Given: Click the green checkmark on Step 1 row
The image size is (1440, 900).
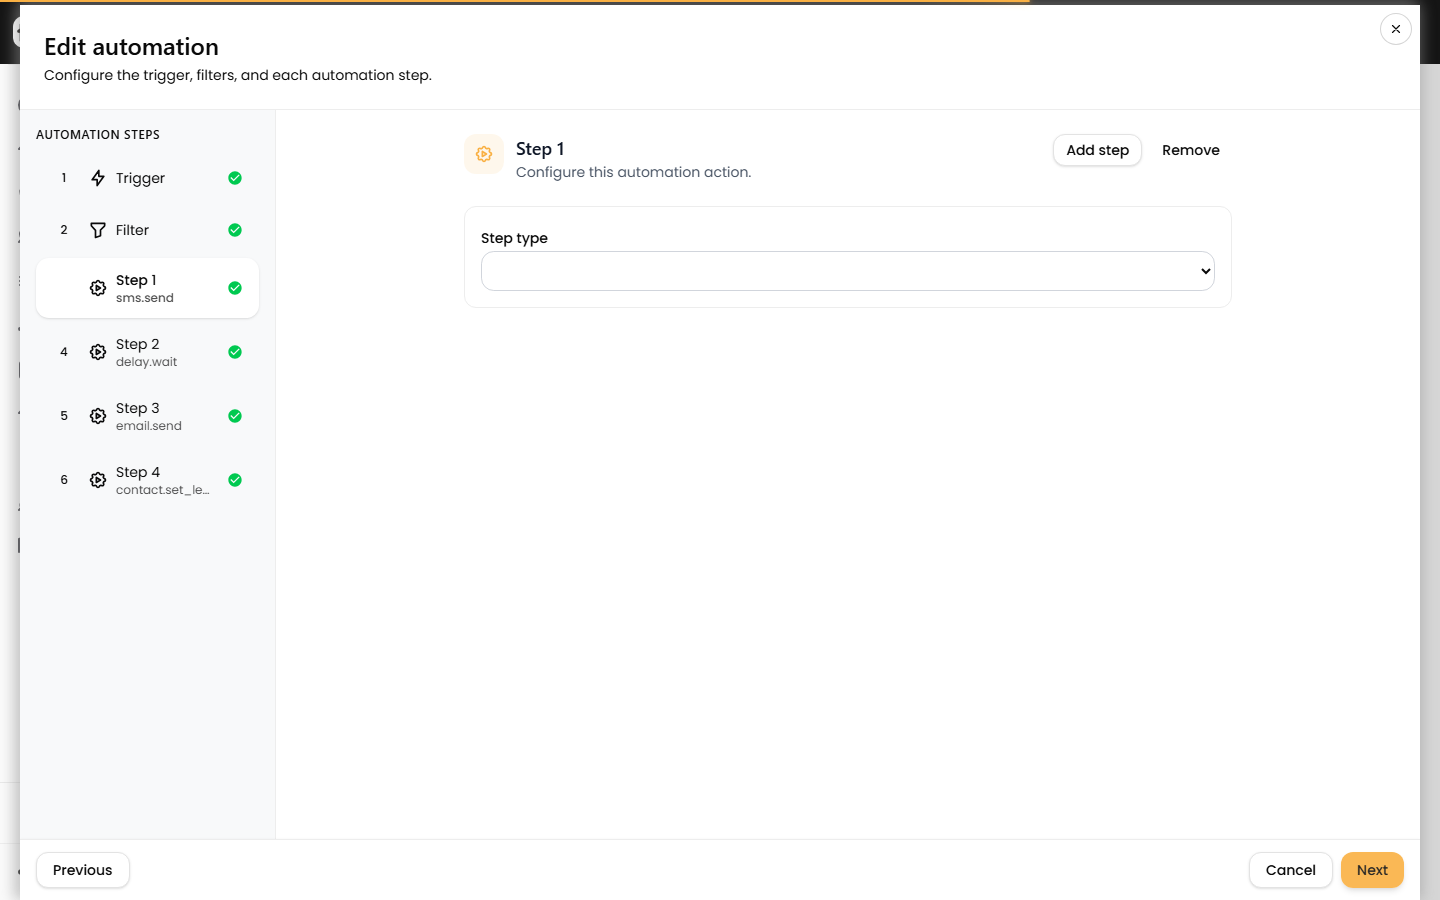Looking at the screenshot, I should pyautogui.click(x=235, y=288).
